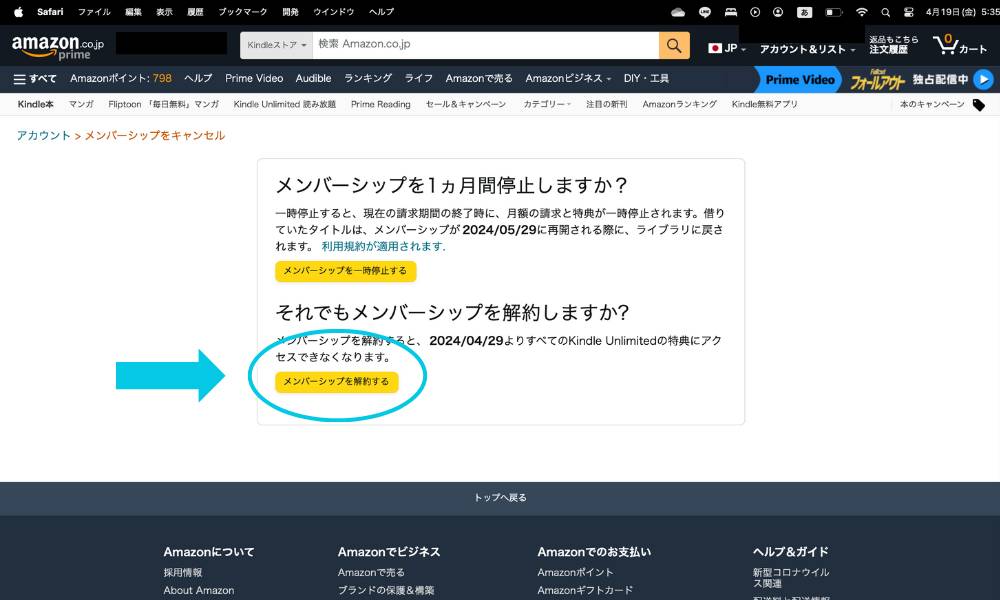Click the chat bubble menu bar icon
Viewport: 1000px width, 600px height.
705,12
